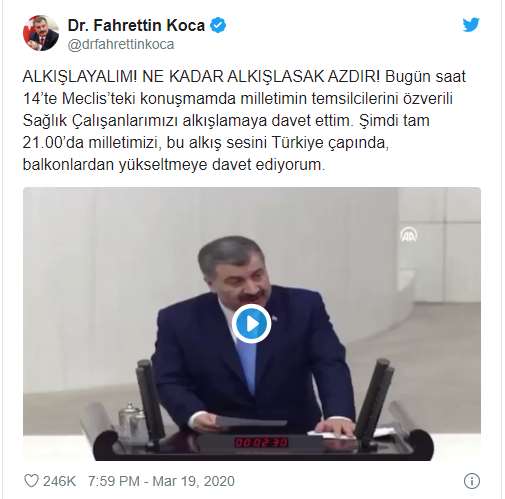This screenshot has height=499, width=505.
Task: Click the tweet text beginning ALKIŞLAYALIM
Action: [244, 120]
